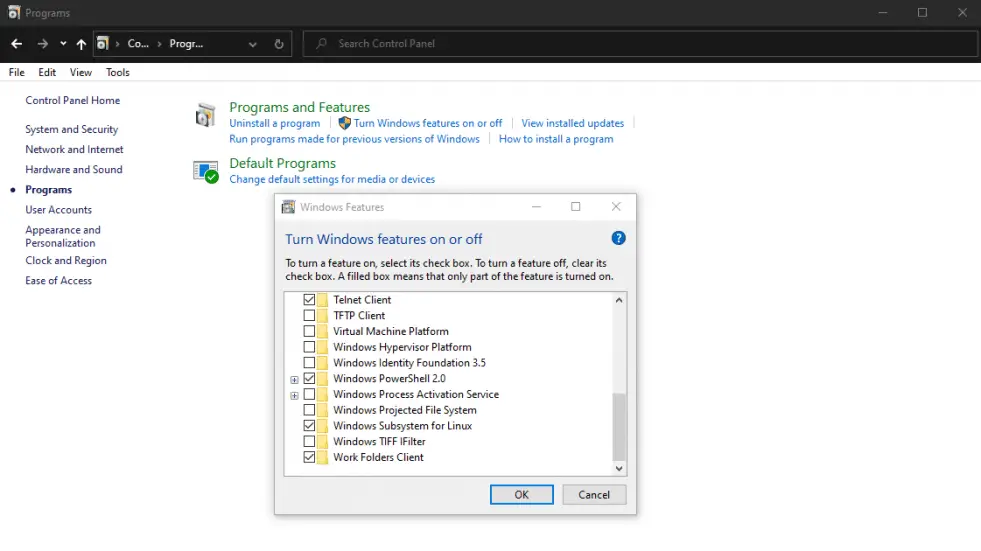
Task: Click the features list scroll up arrow
Action: [x=619, y=300]
